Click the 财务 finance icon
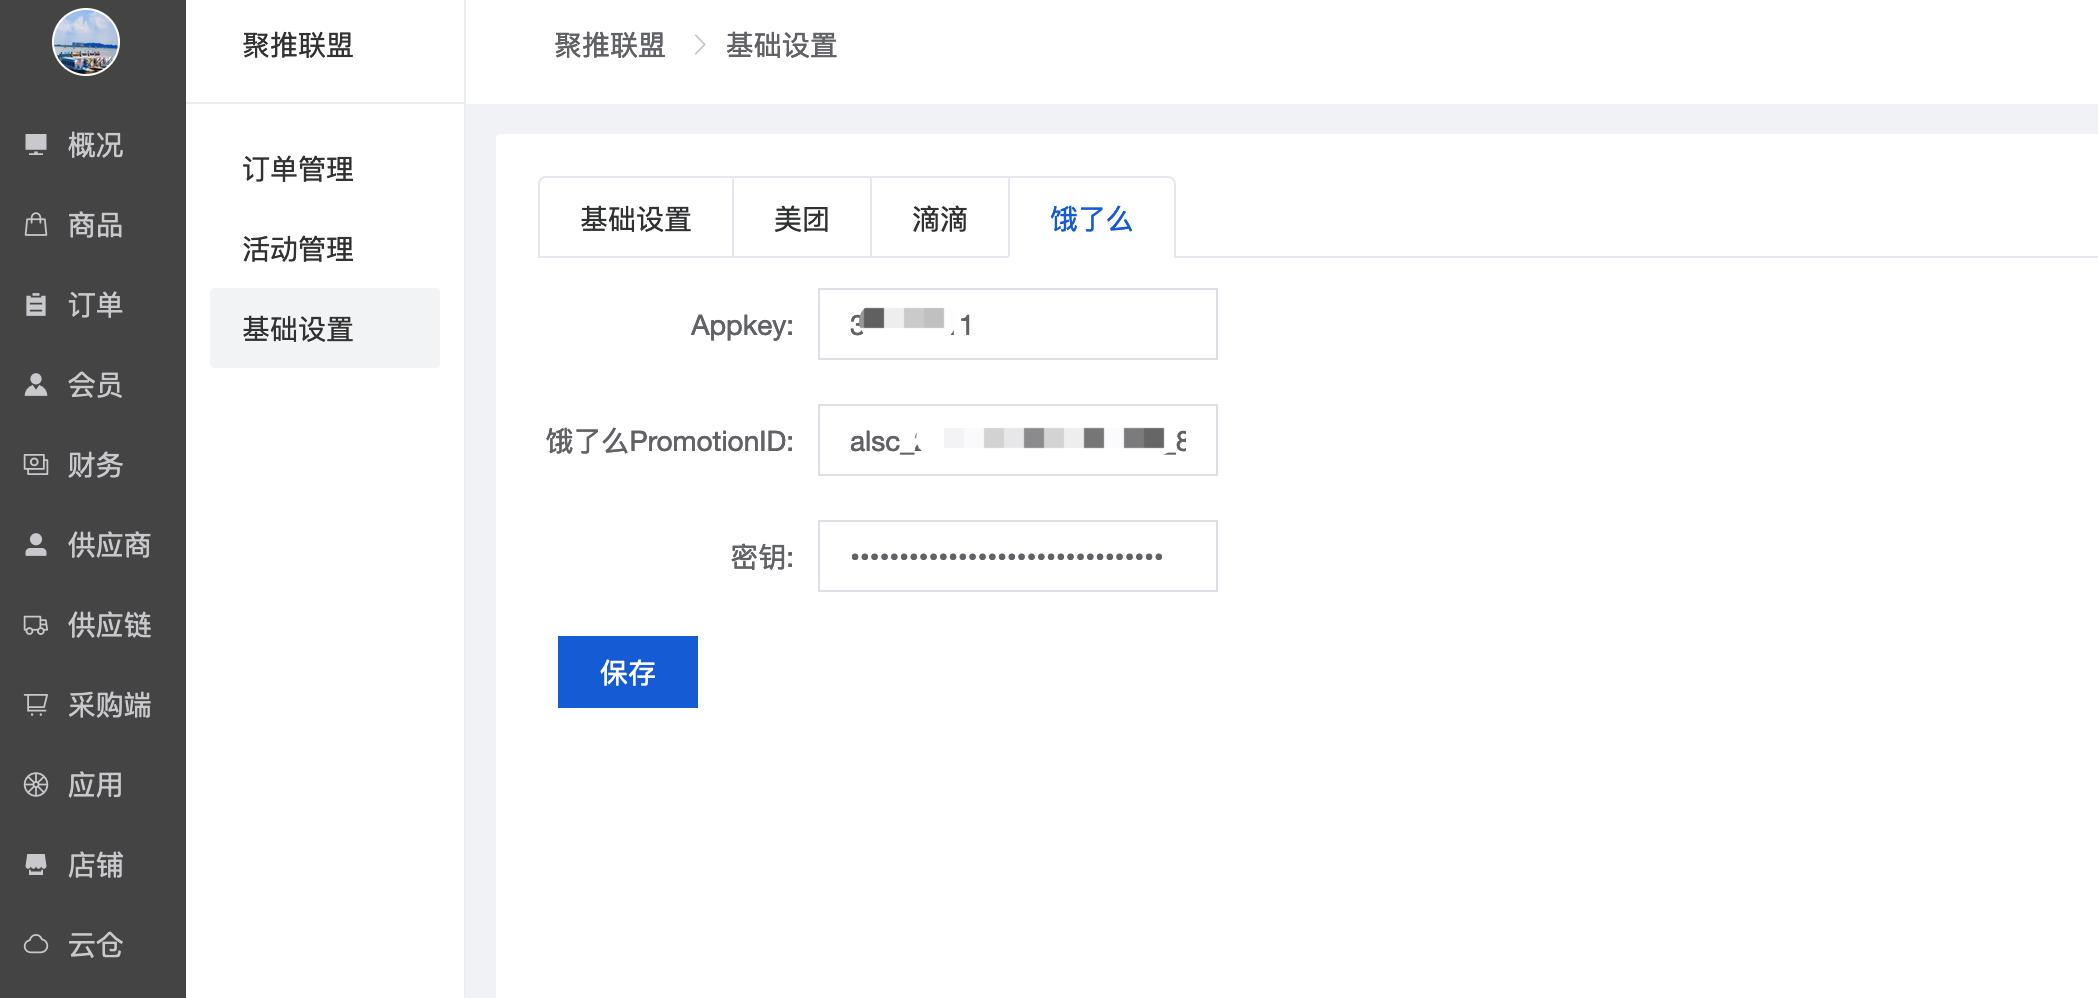Viewport: 2098px width, 998px height. coord(36,465)
